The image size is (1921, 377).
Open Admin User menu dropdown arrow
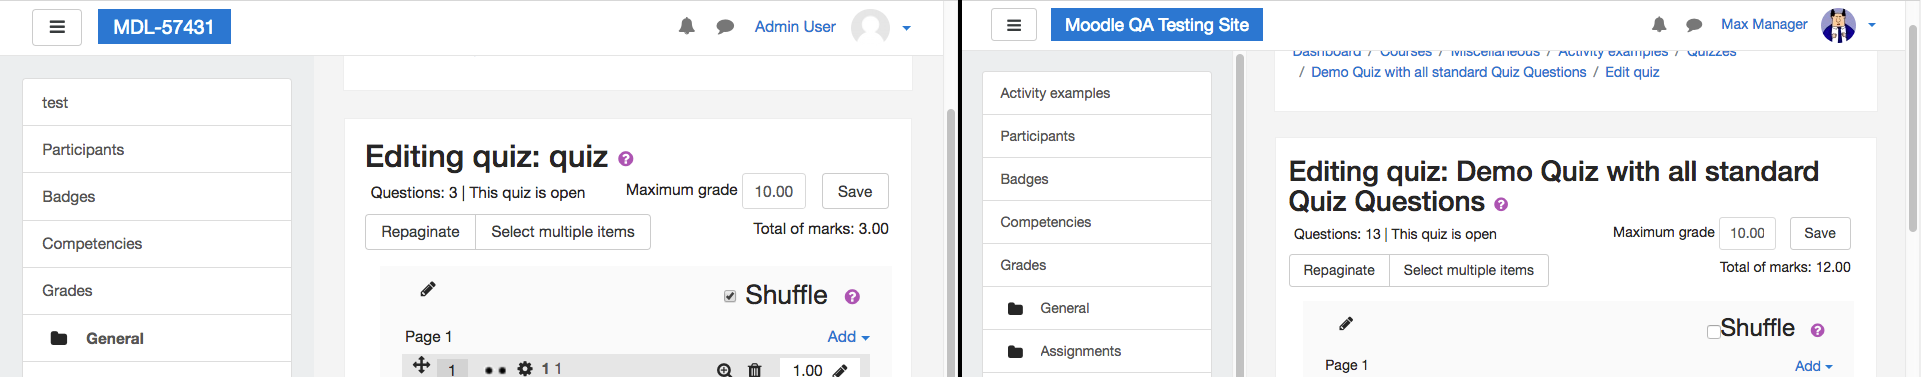click(x=906, y=28)
